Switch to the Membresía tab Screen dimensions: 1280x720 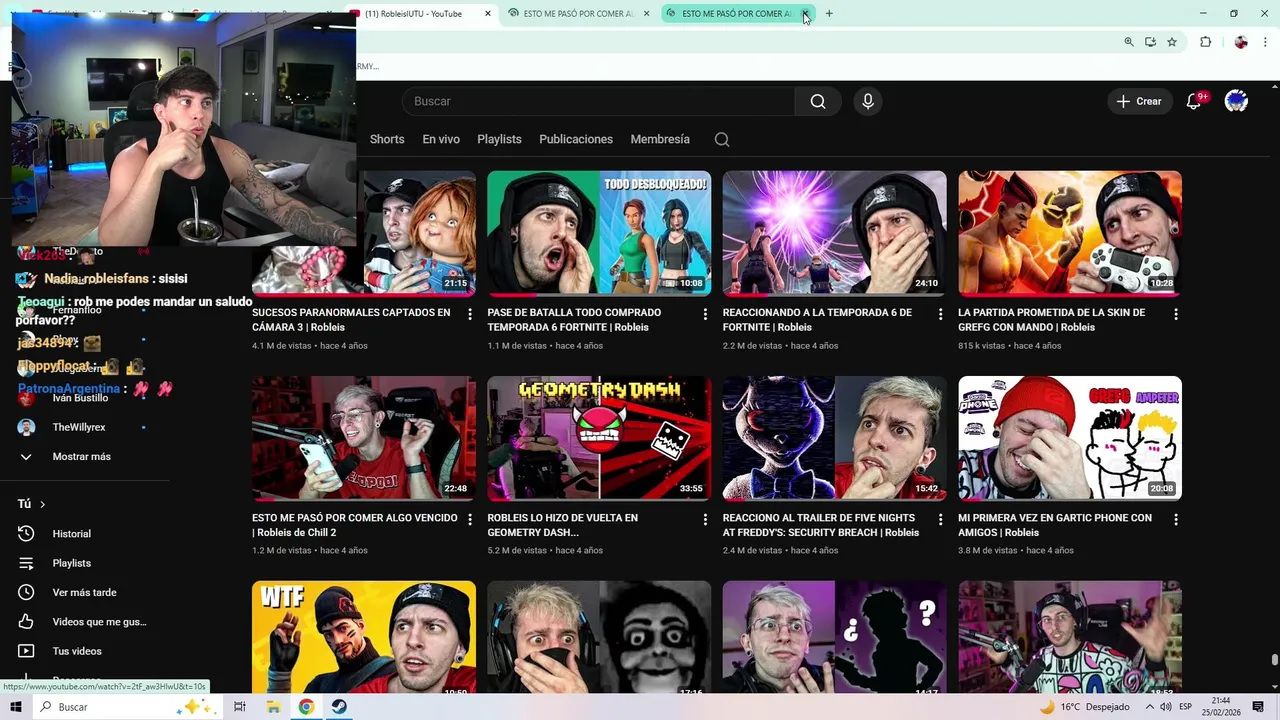pyautogui.click(x=660, y=139)
